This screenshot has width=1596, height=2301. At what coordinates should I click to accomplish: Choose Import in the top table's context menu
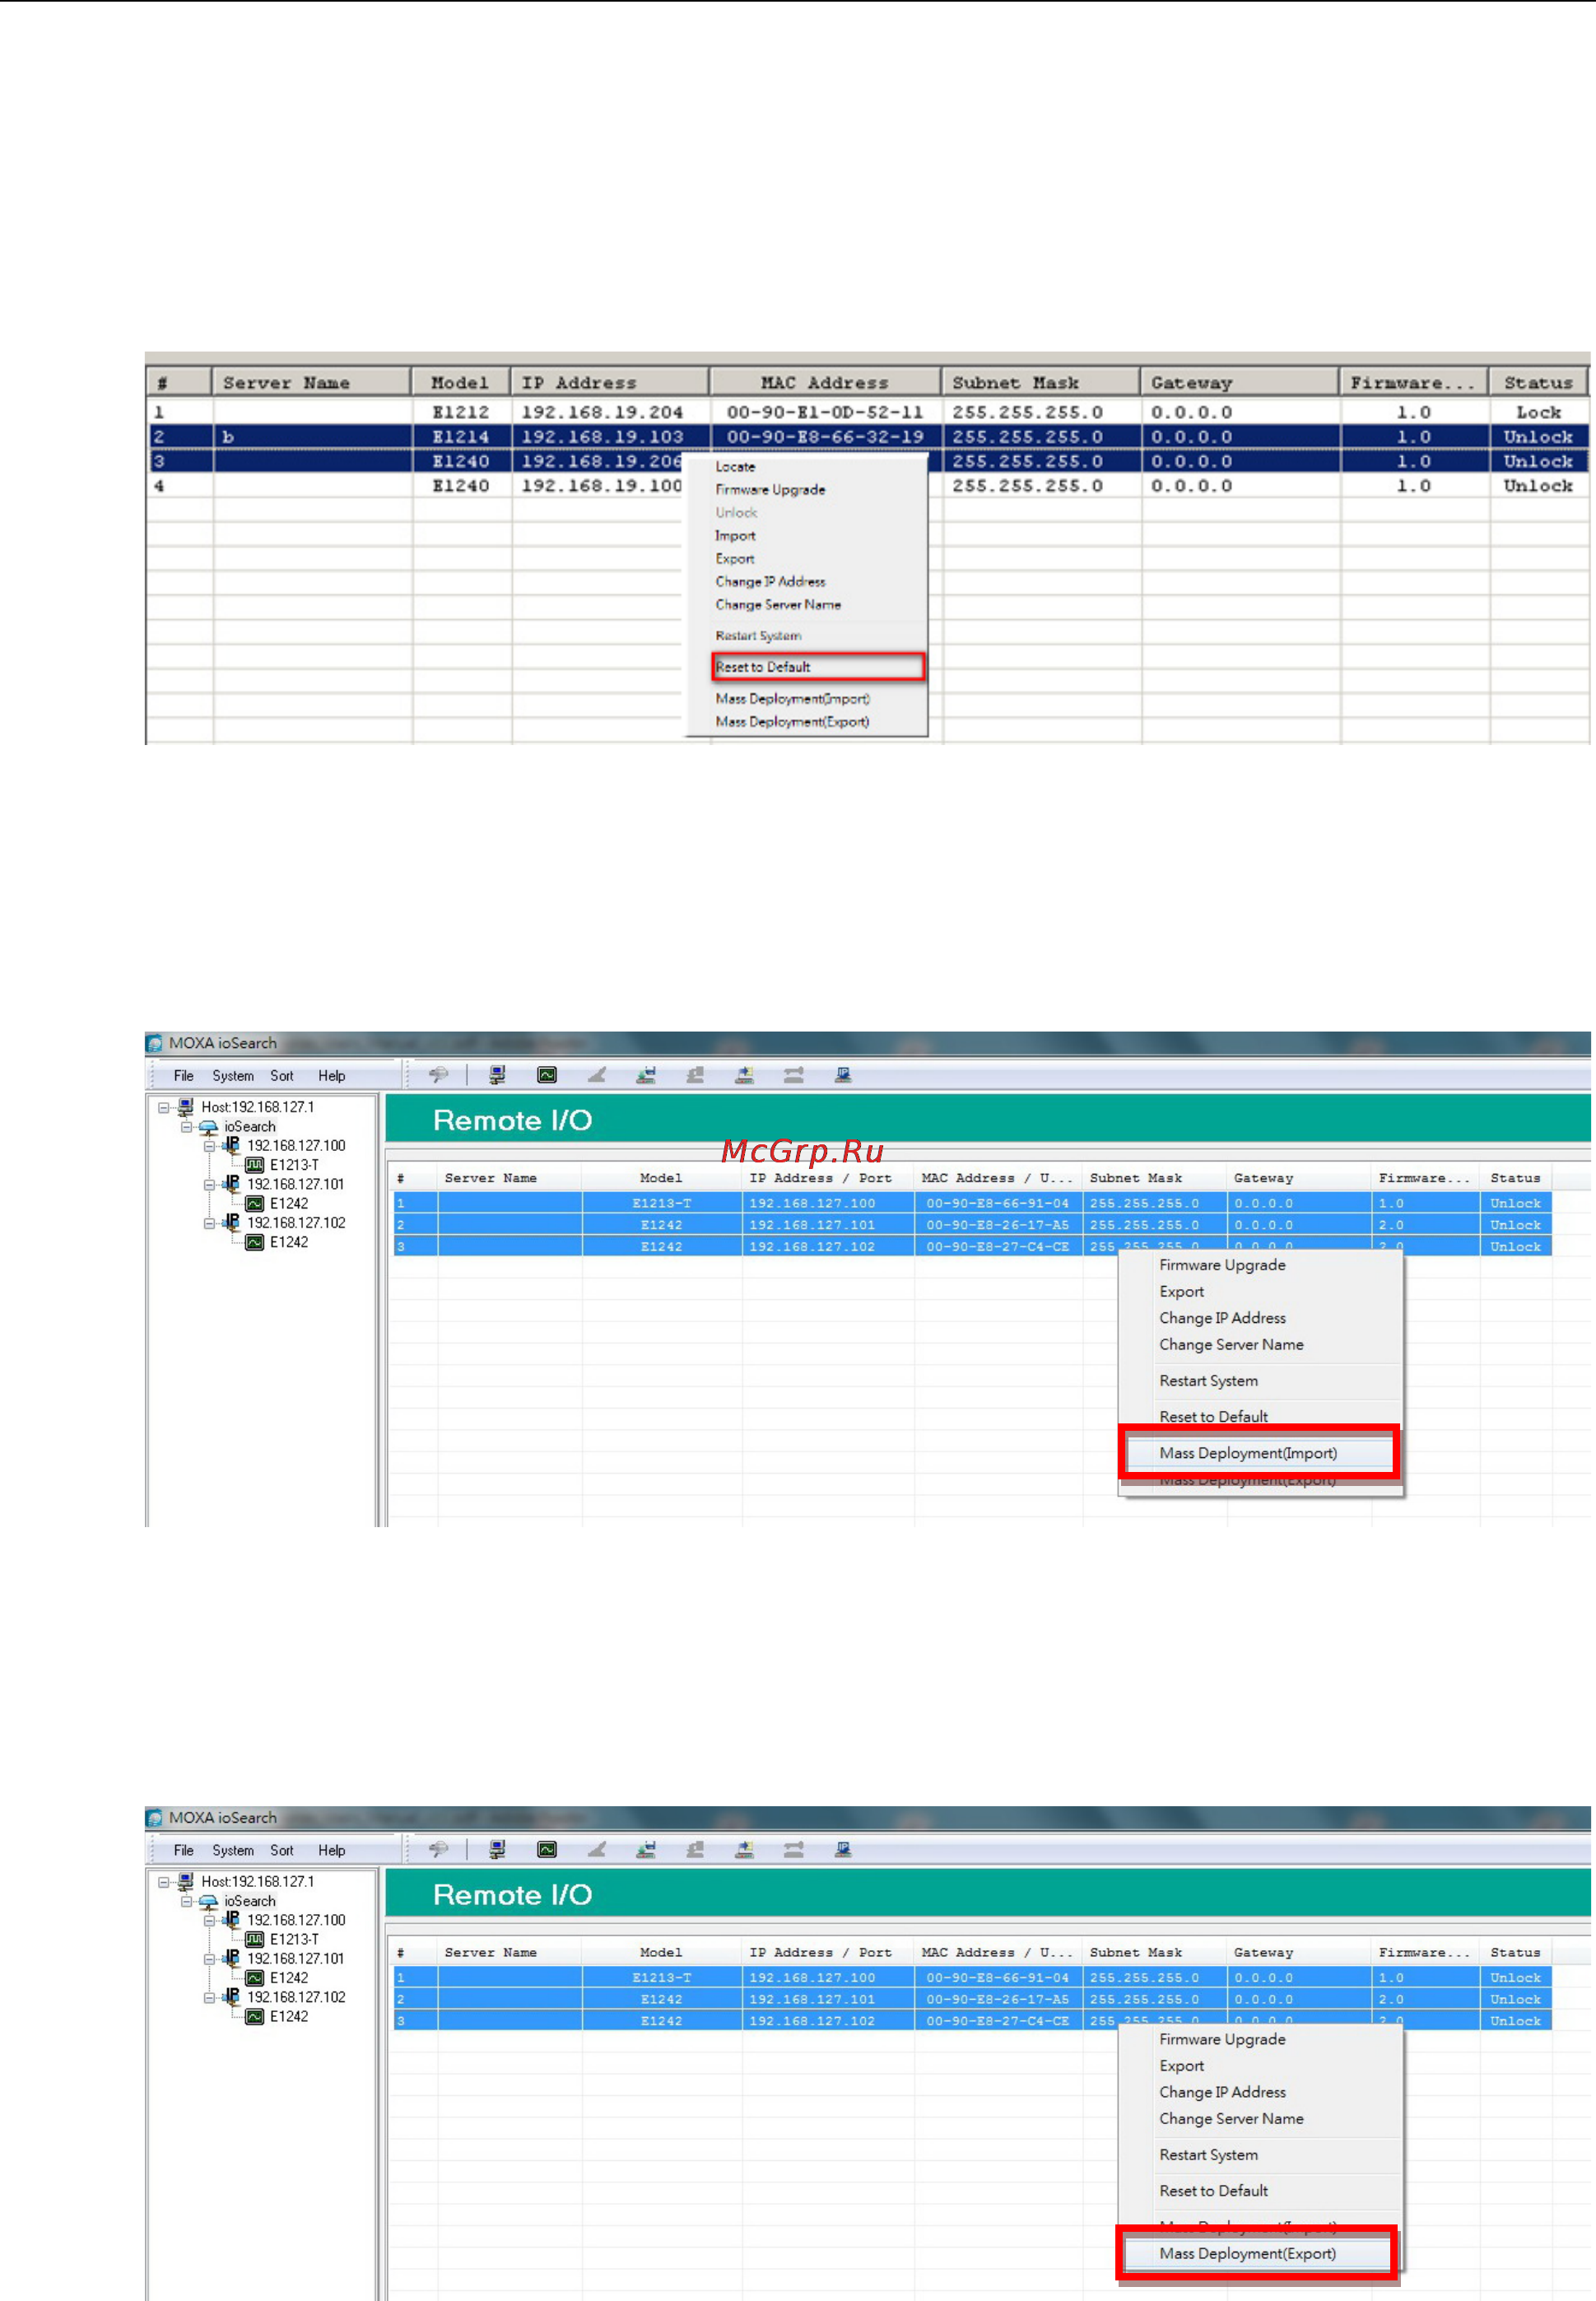735,536
